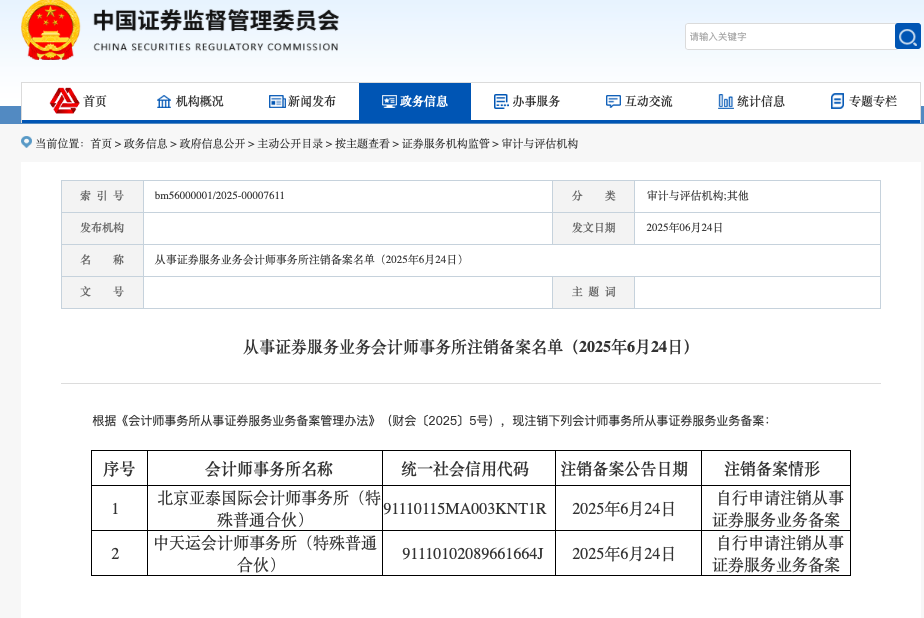Click the home icon beside 首页

tap(65, 101)
